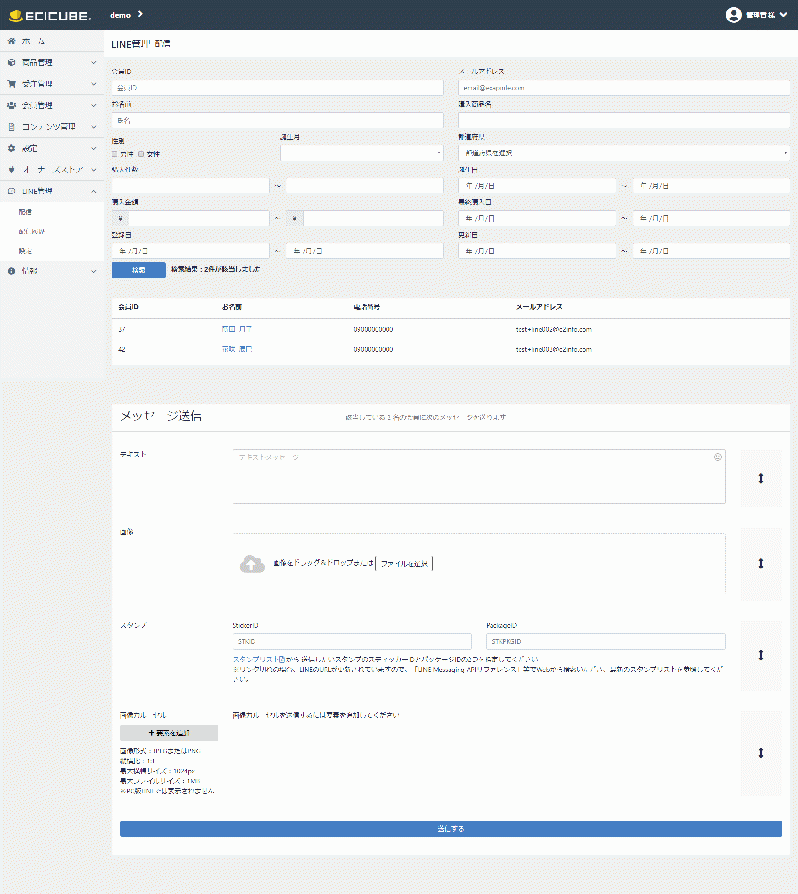Focus the last purchase end date field

[x=711, y=218]
